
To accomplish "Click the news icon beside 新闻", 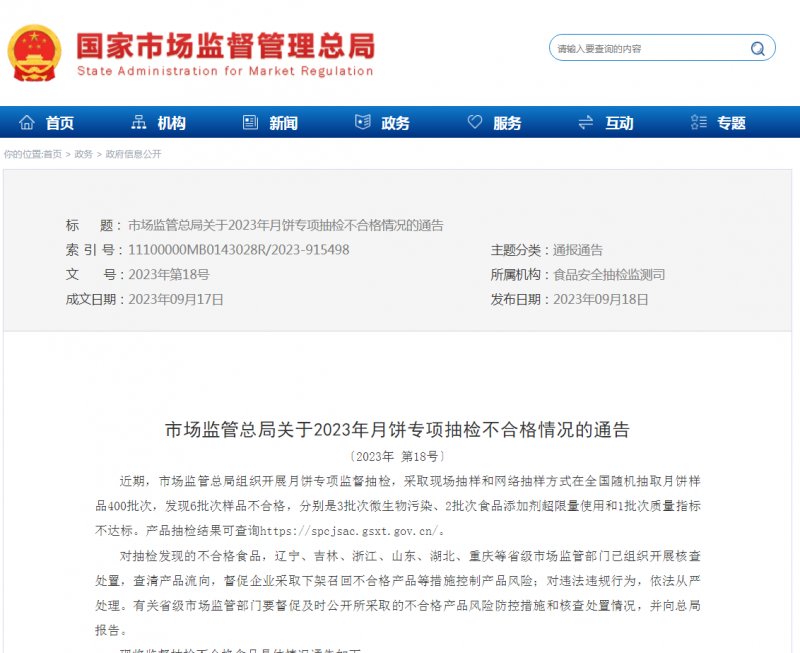I will [250, 121].
